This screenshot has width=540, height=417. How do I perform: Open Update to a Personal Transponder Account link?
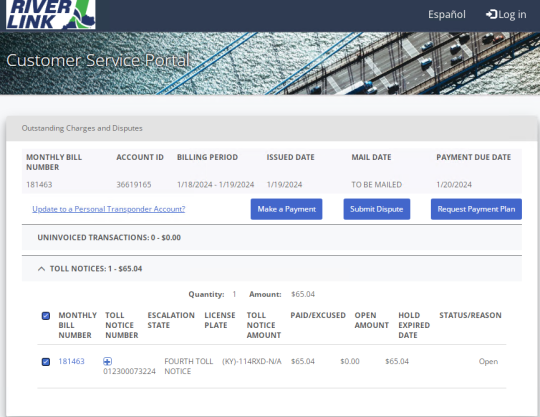tap(108, 209)
